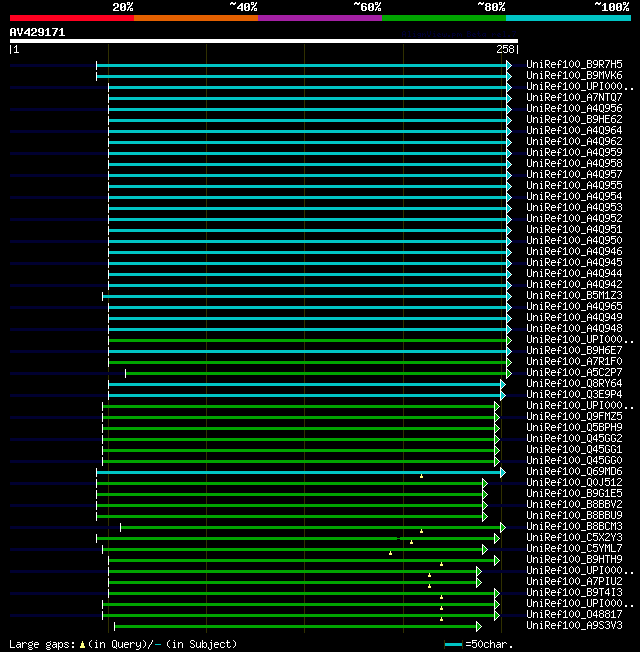Select the UniRef100_Q45GG2 label
The height and width of the screenshot is (652, 640).
pyautogui.click(x=574, y=439)
